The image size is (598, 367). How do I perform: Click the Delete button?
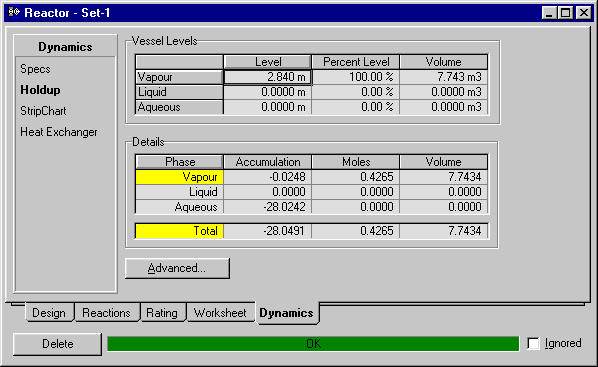tap(58, 344)
